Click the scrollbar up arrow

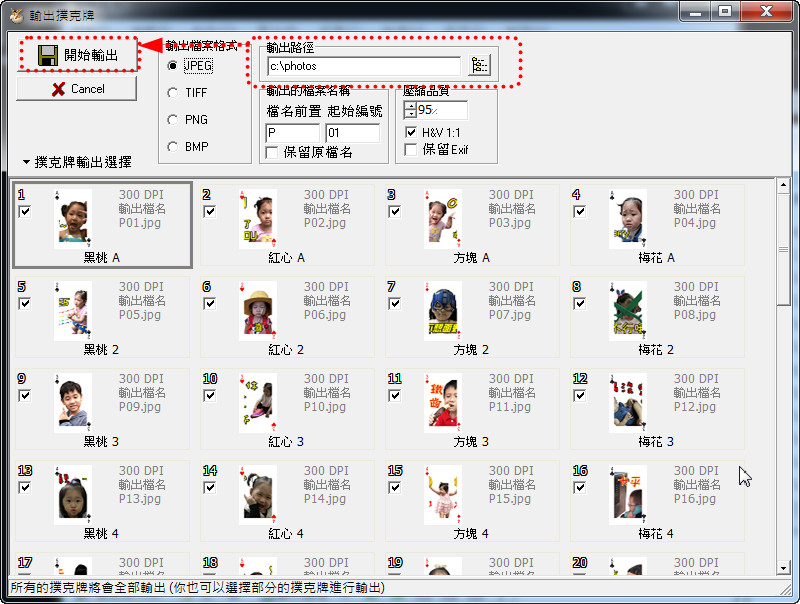pos(784,185)
